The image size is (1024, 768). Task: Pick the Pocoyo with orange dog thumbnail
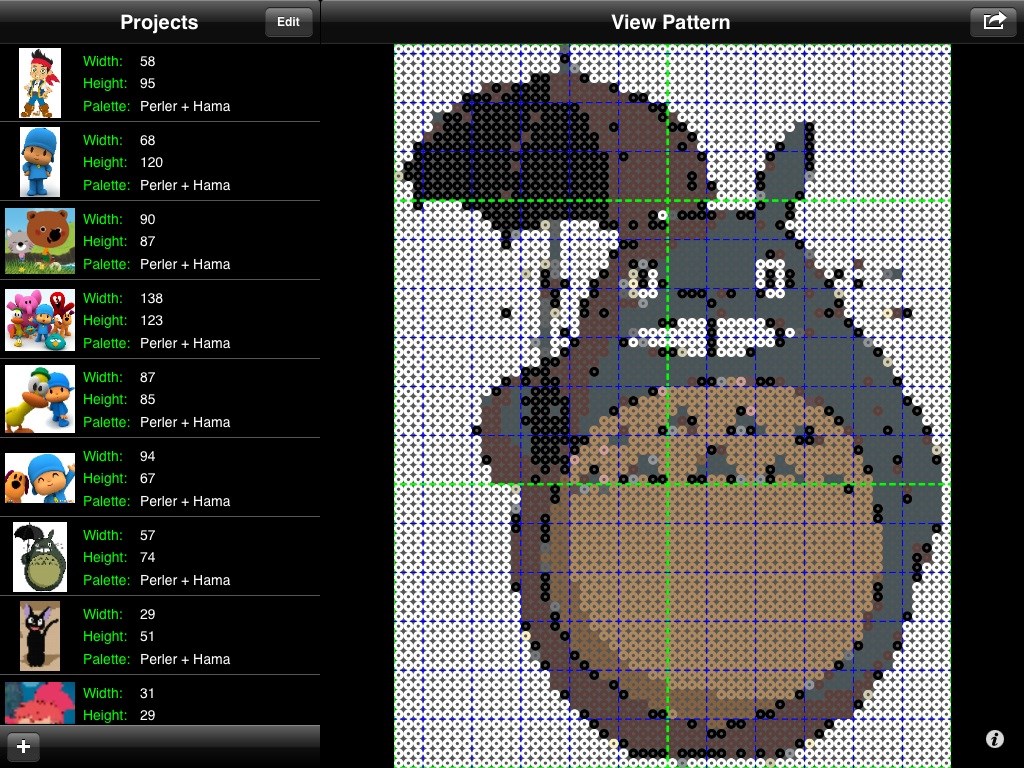(x=40, y=478)
